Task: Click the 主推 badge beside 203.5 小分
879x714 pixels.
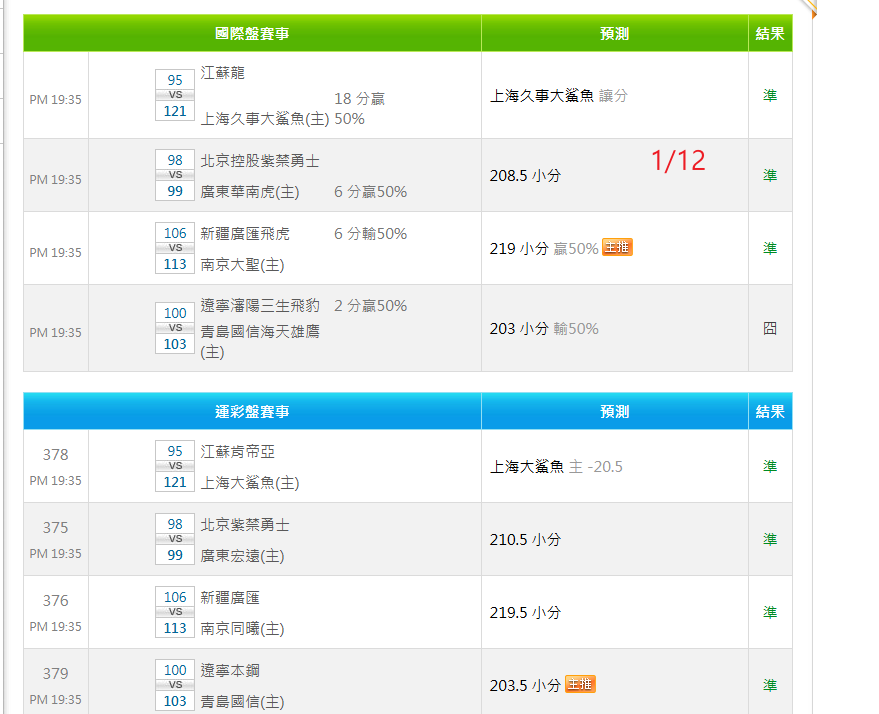Action: [580, 685]
